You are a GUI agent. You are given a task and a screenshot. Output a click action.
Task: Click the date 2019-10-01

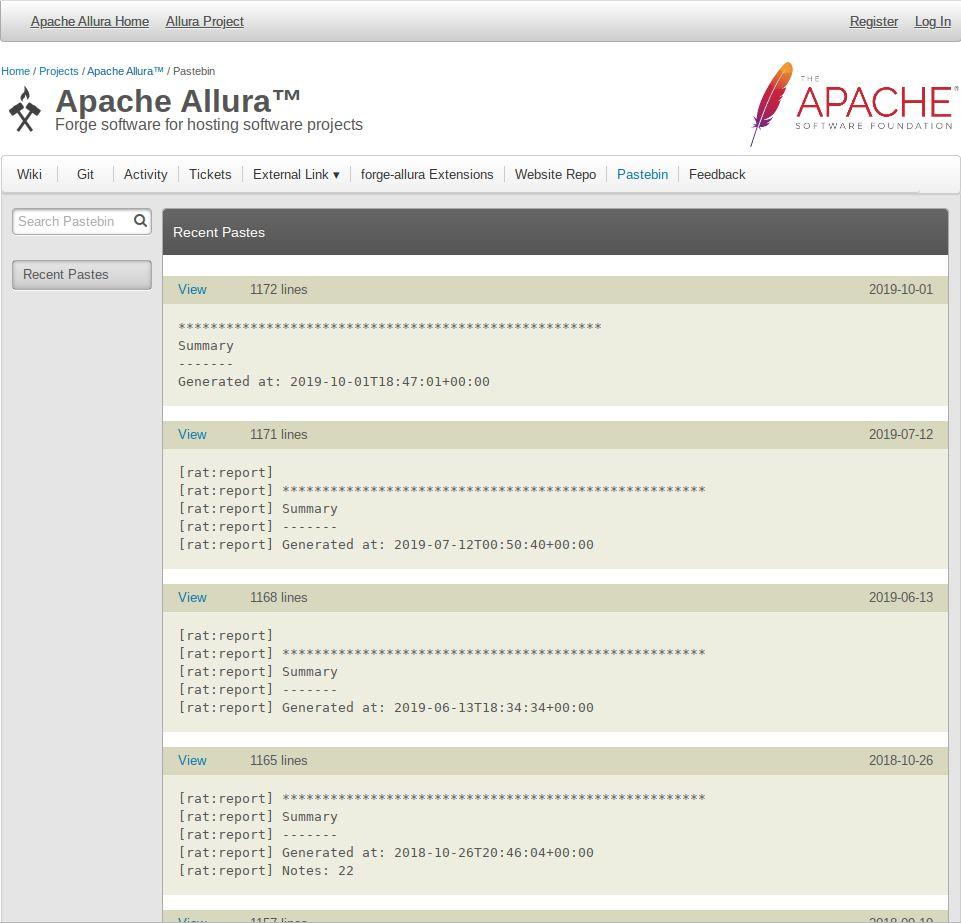click(x=901, y=289)
